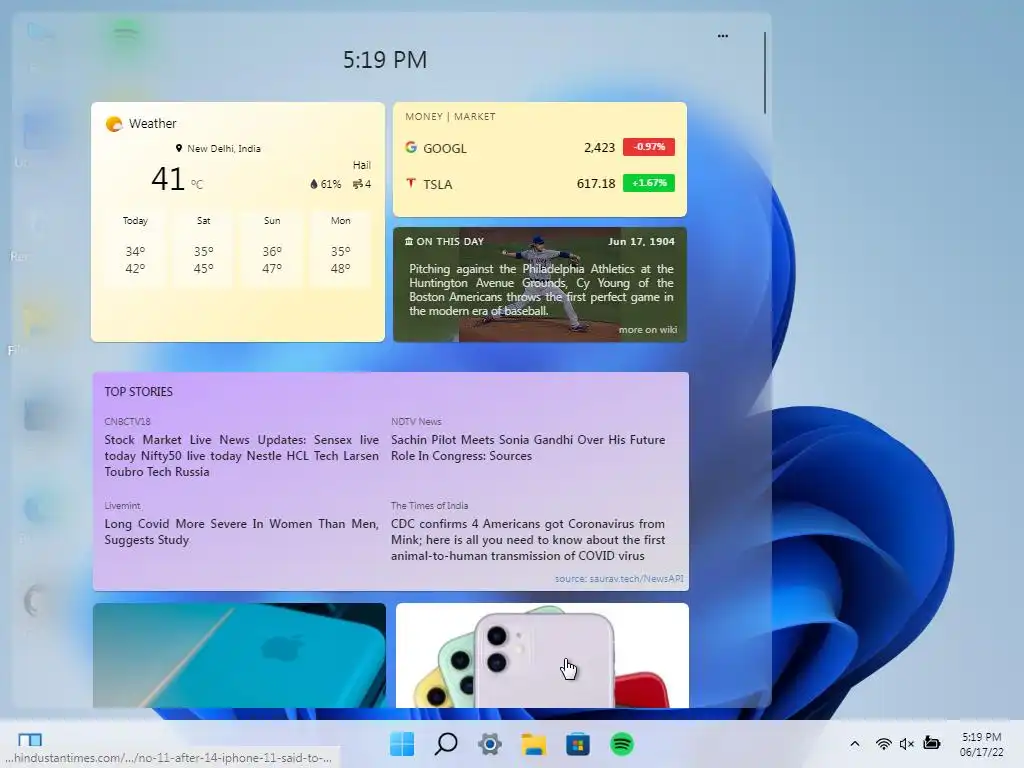Click the widgets panel scrollbar

pyautogui.click(x=764, y=72)
